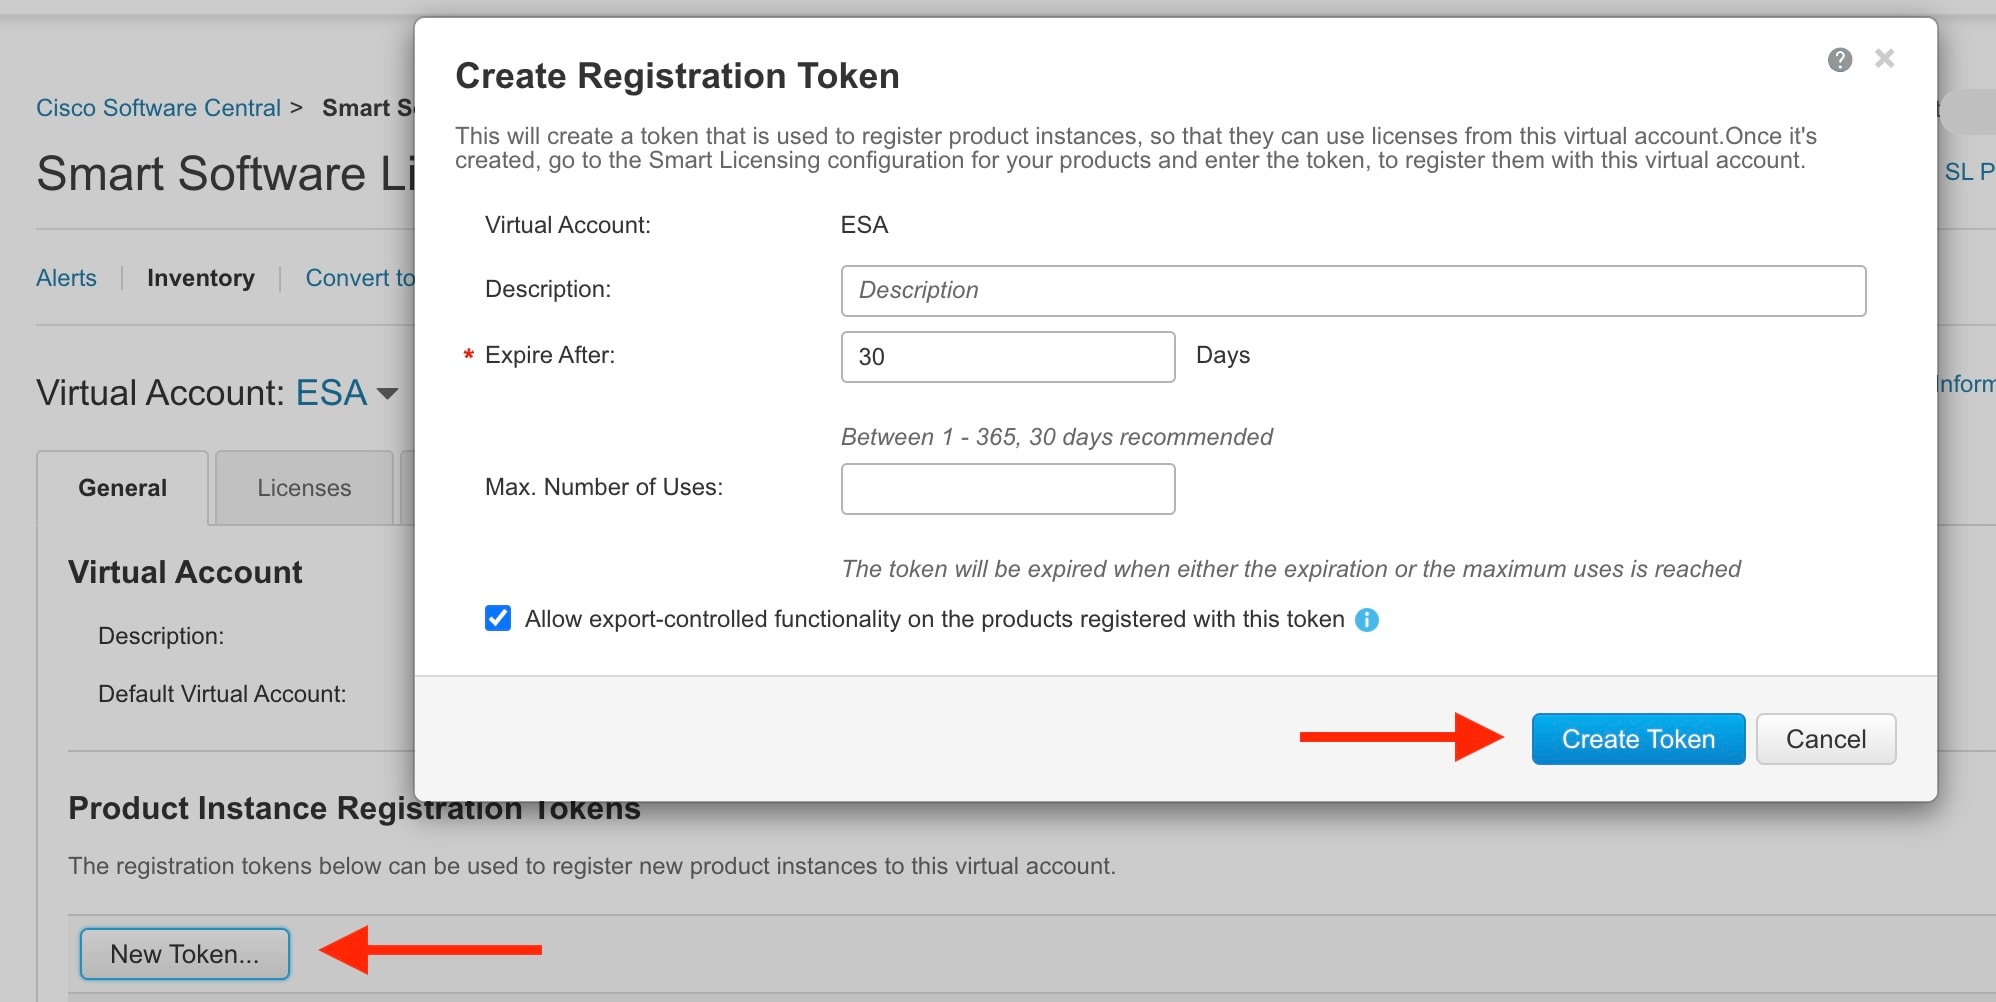Click the New Token... button
1996x1002 pixels.
184,954
